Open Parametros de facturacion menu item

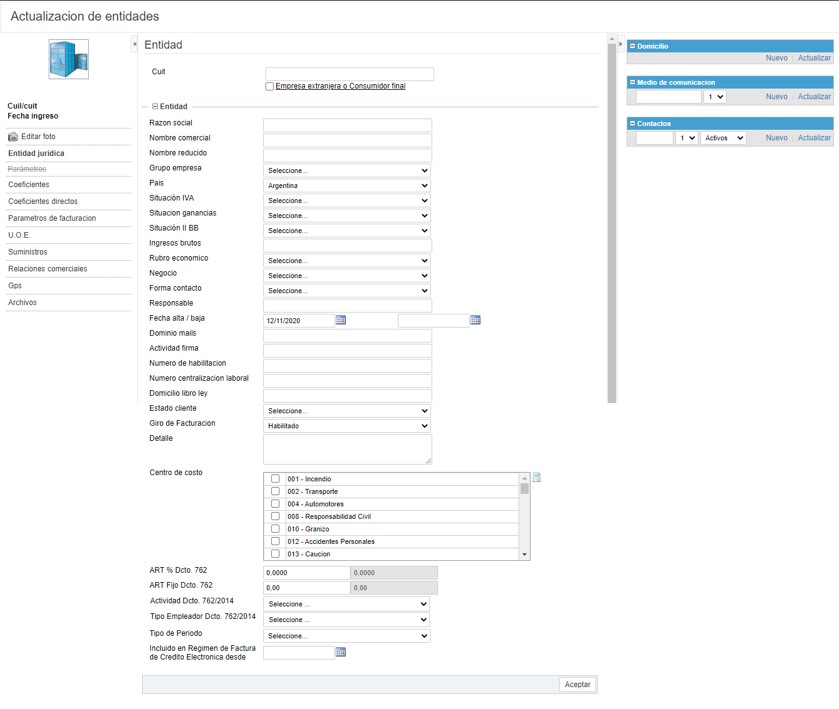pos(52,218)
